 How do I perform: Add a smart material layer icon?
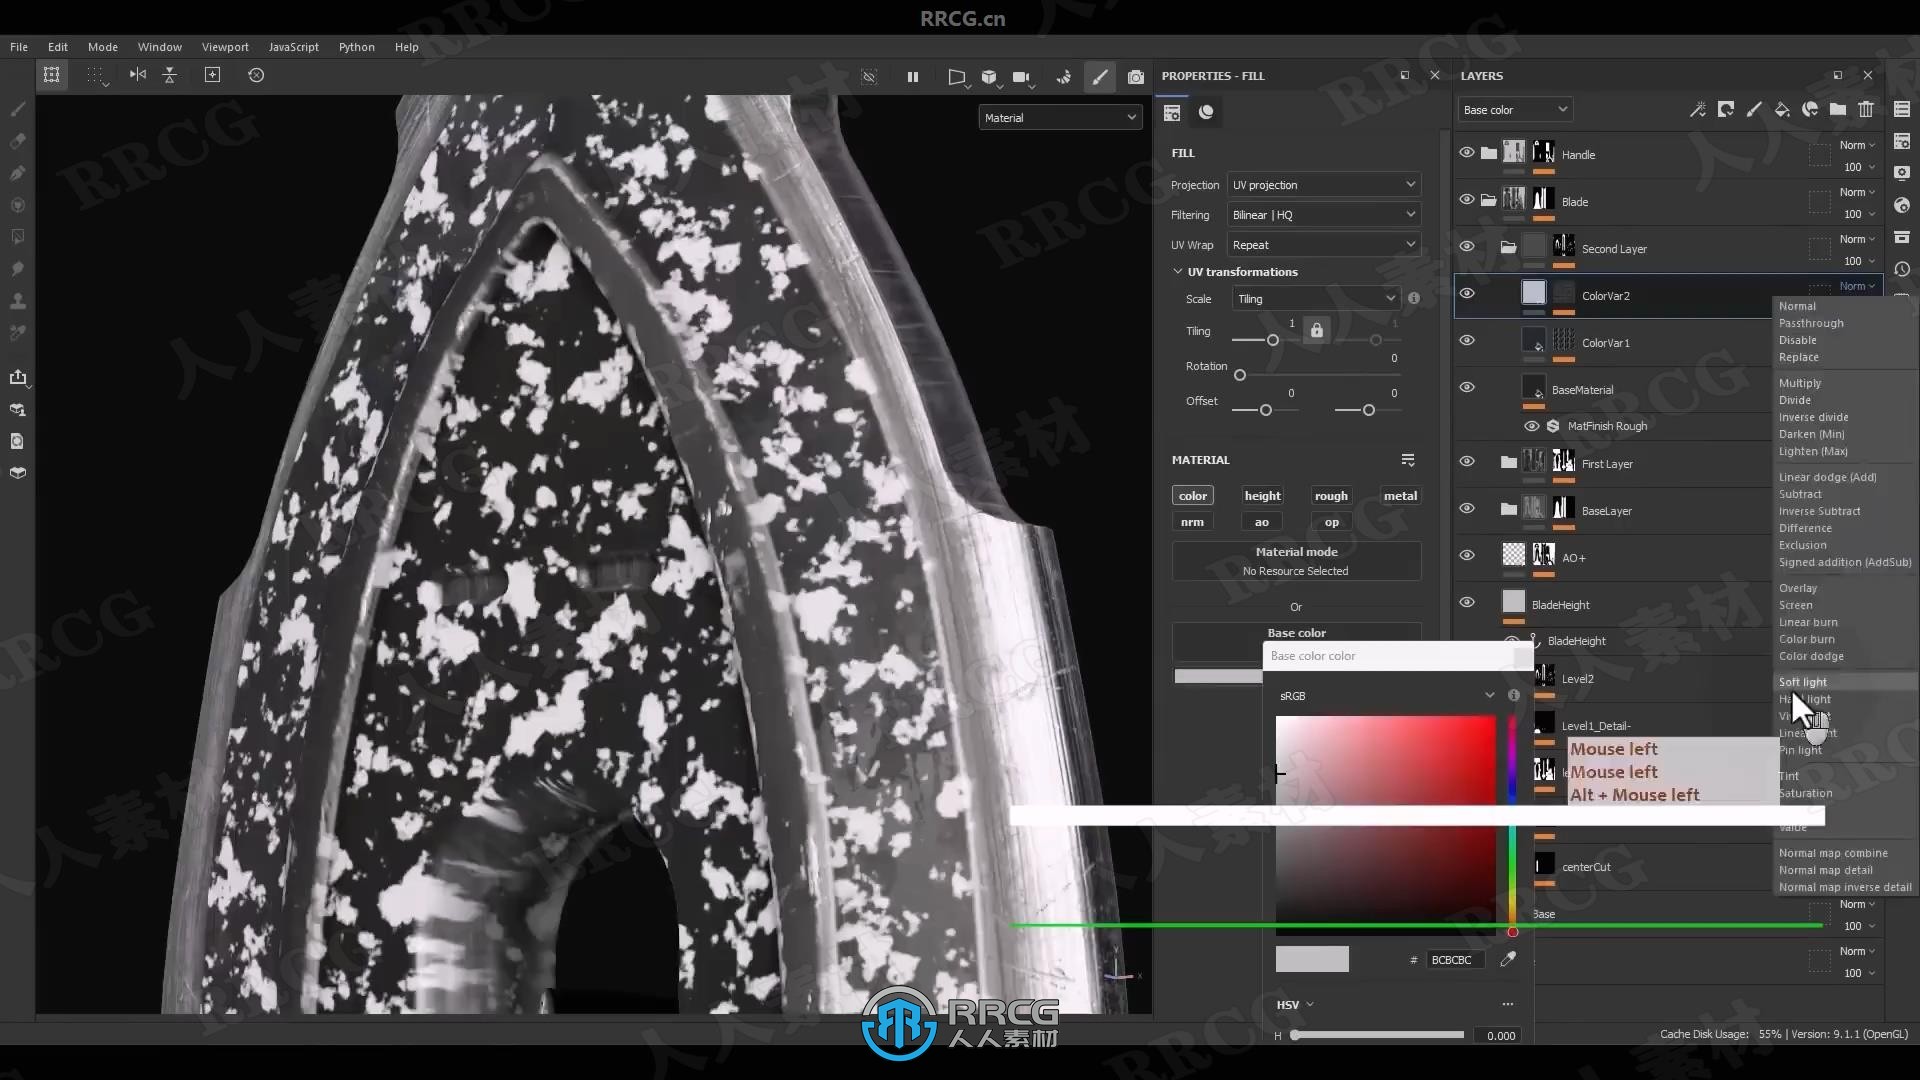1810,110
